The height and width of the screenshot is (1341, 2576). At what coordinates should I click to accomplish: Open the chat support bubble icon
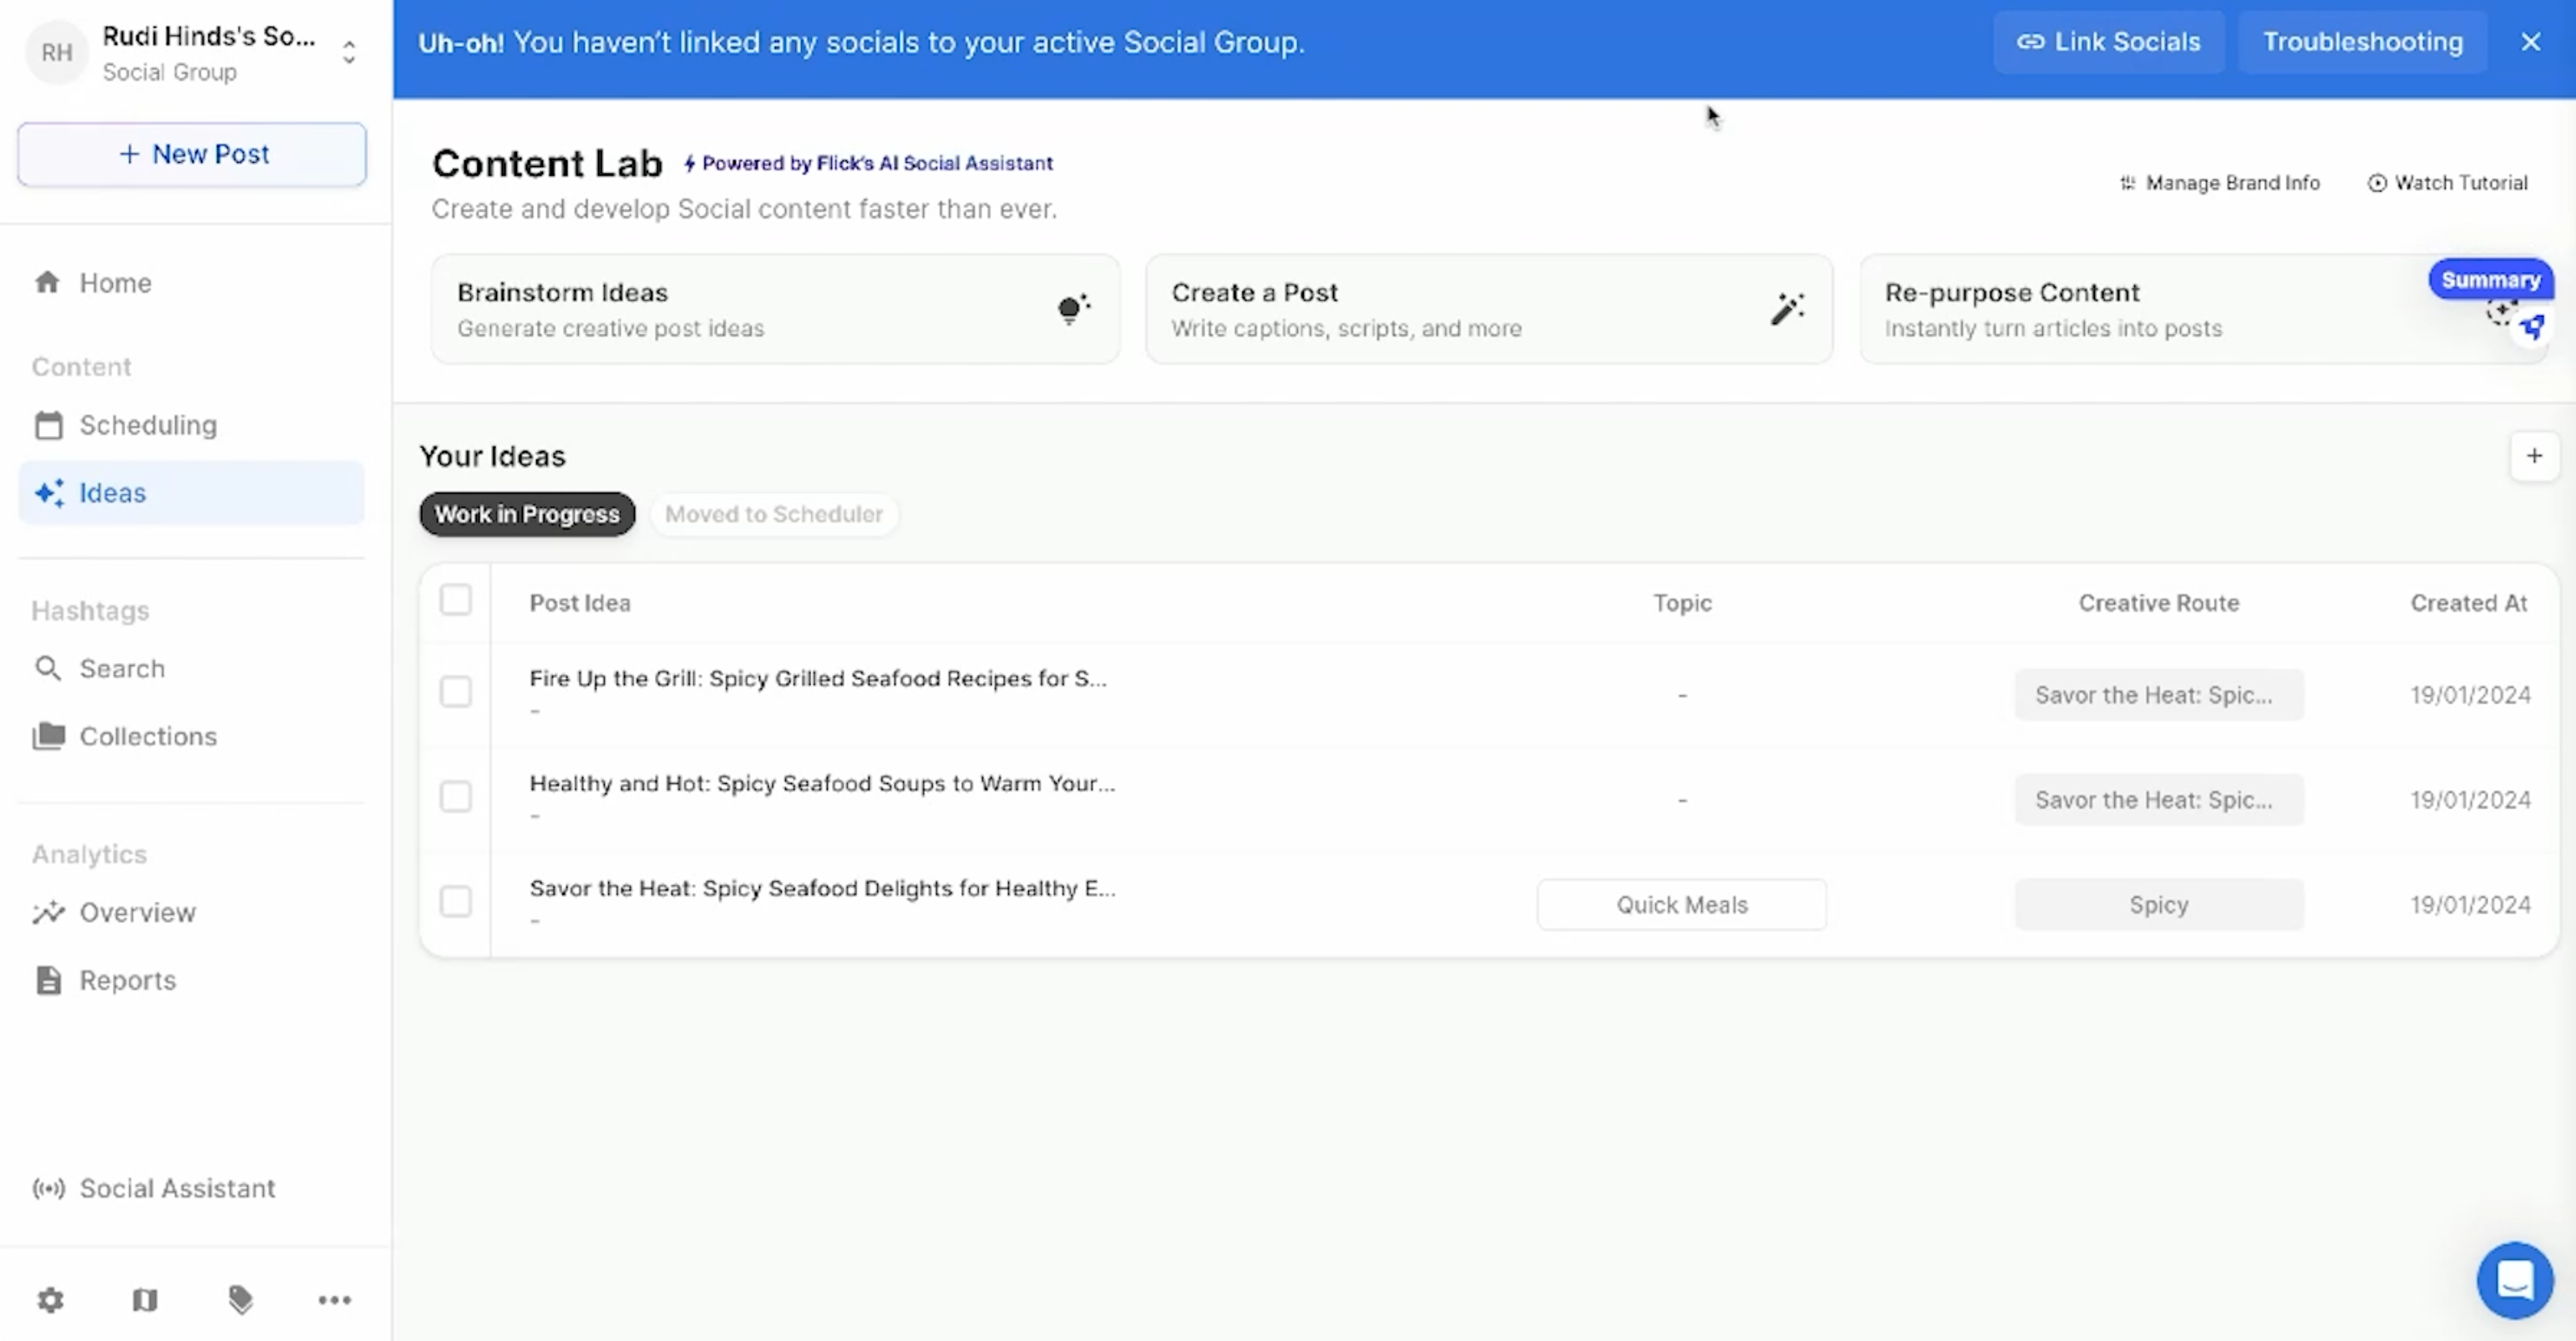click(x=2514, y=1279)
